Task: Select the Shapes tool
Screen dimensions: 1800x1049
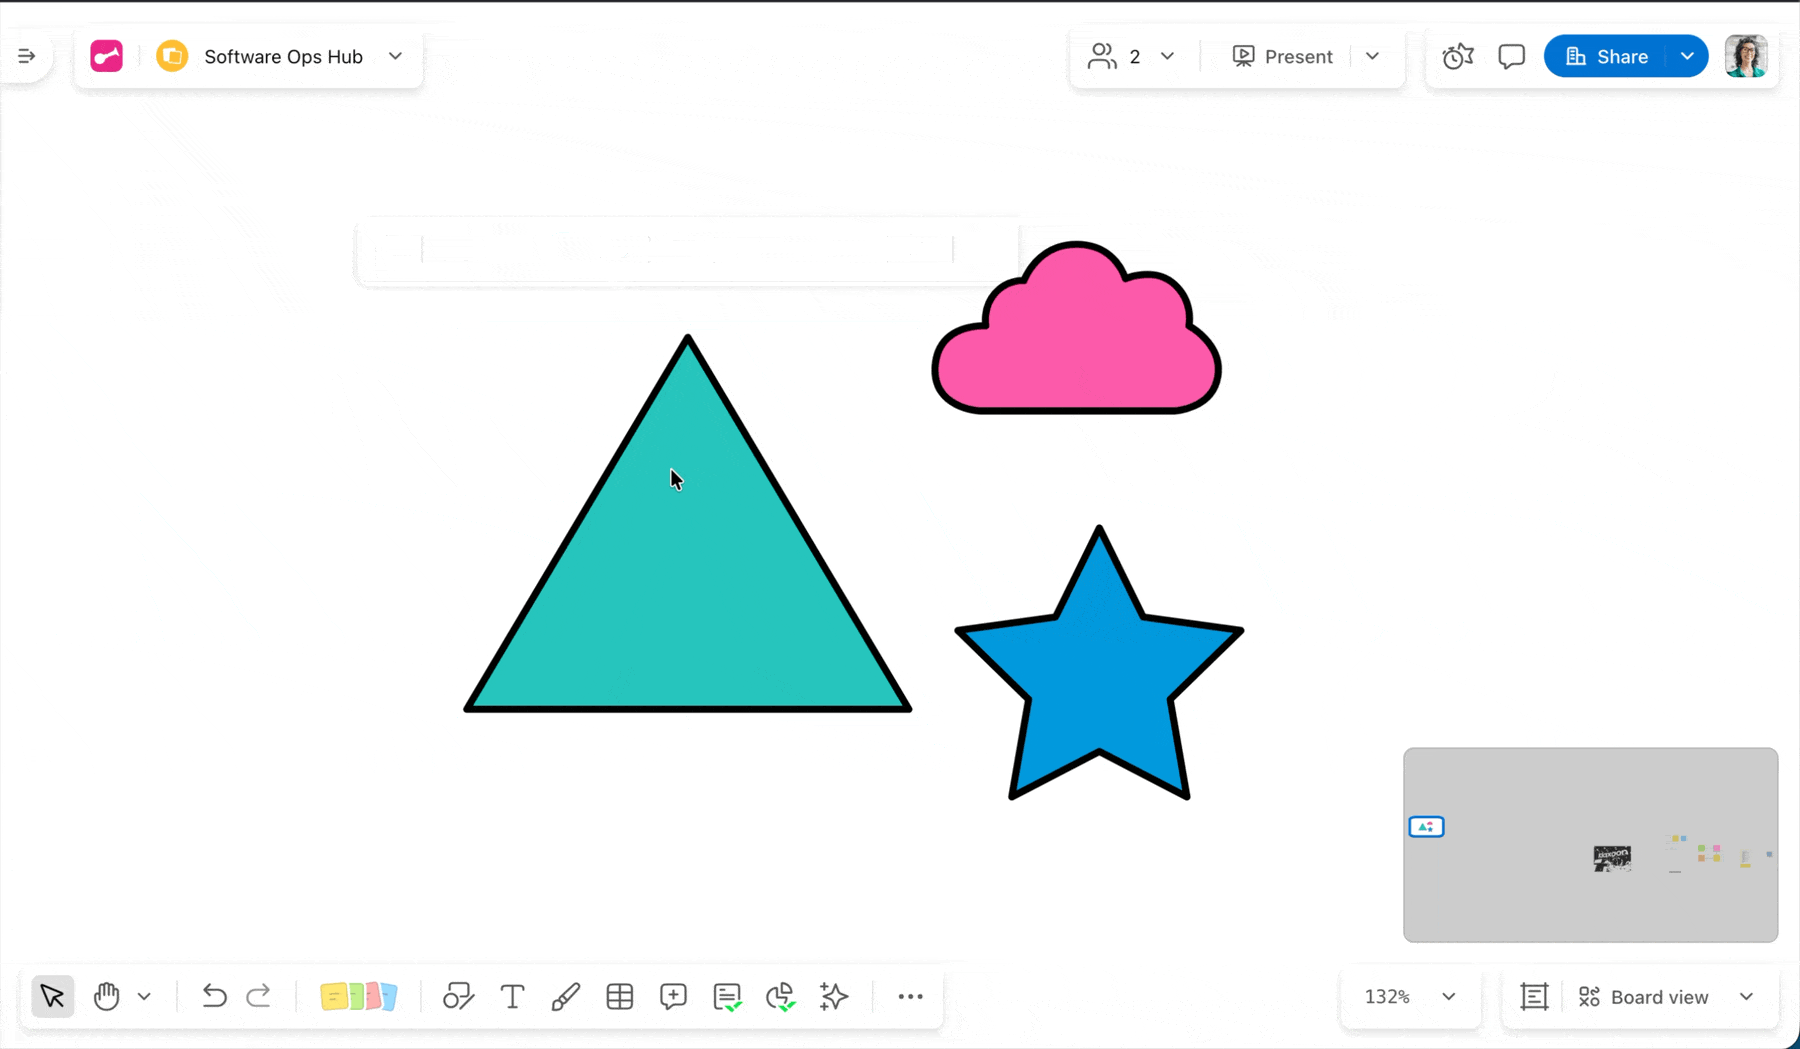Action: 458,997
